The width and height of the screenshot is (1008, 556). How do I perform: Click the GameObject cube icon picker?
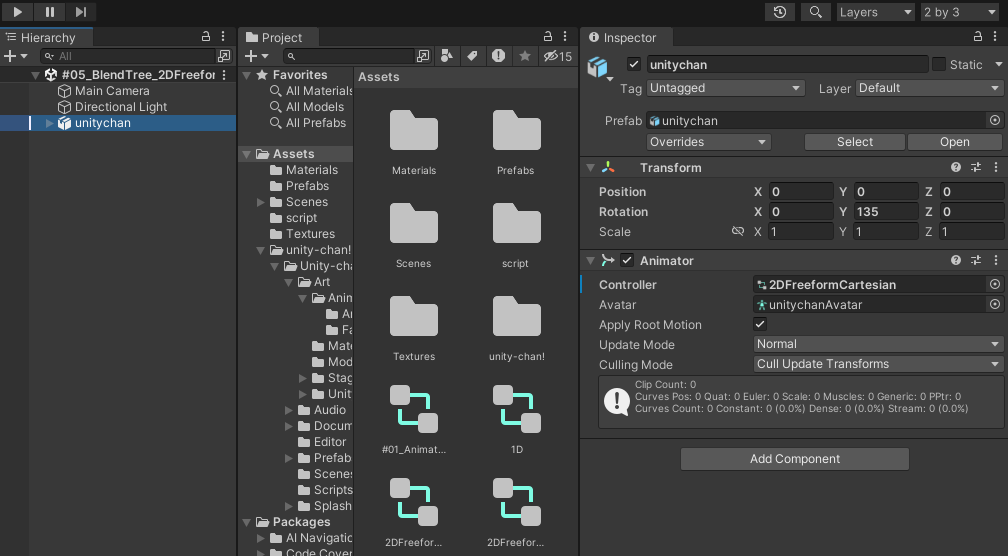click(599, 67)
